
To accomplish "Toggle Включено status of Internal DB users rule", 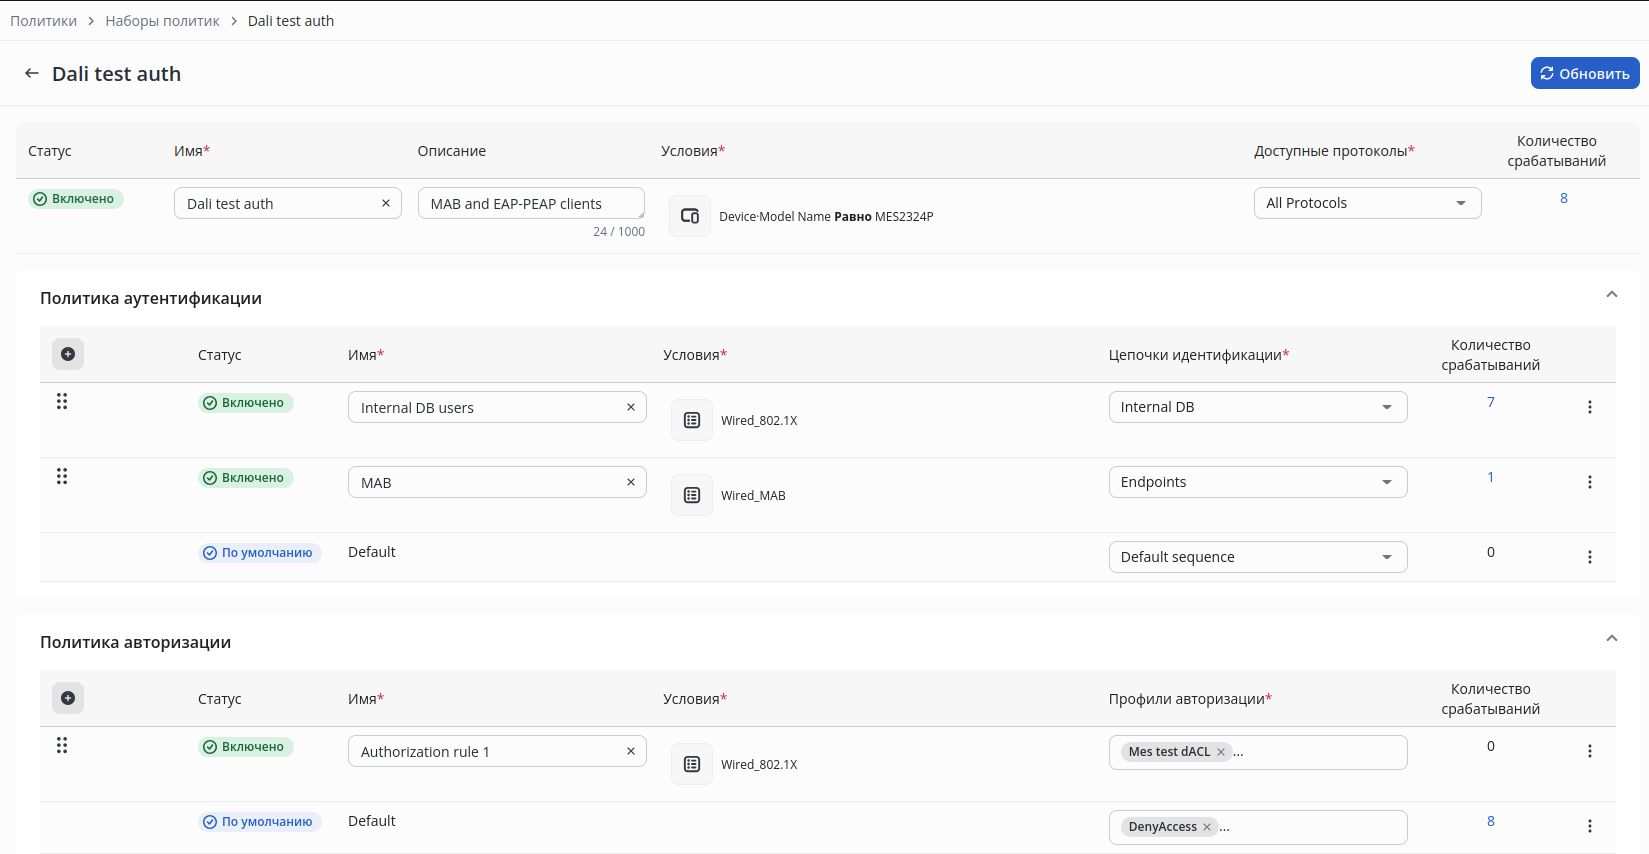I will tap(245, 403).
